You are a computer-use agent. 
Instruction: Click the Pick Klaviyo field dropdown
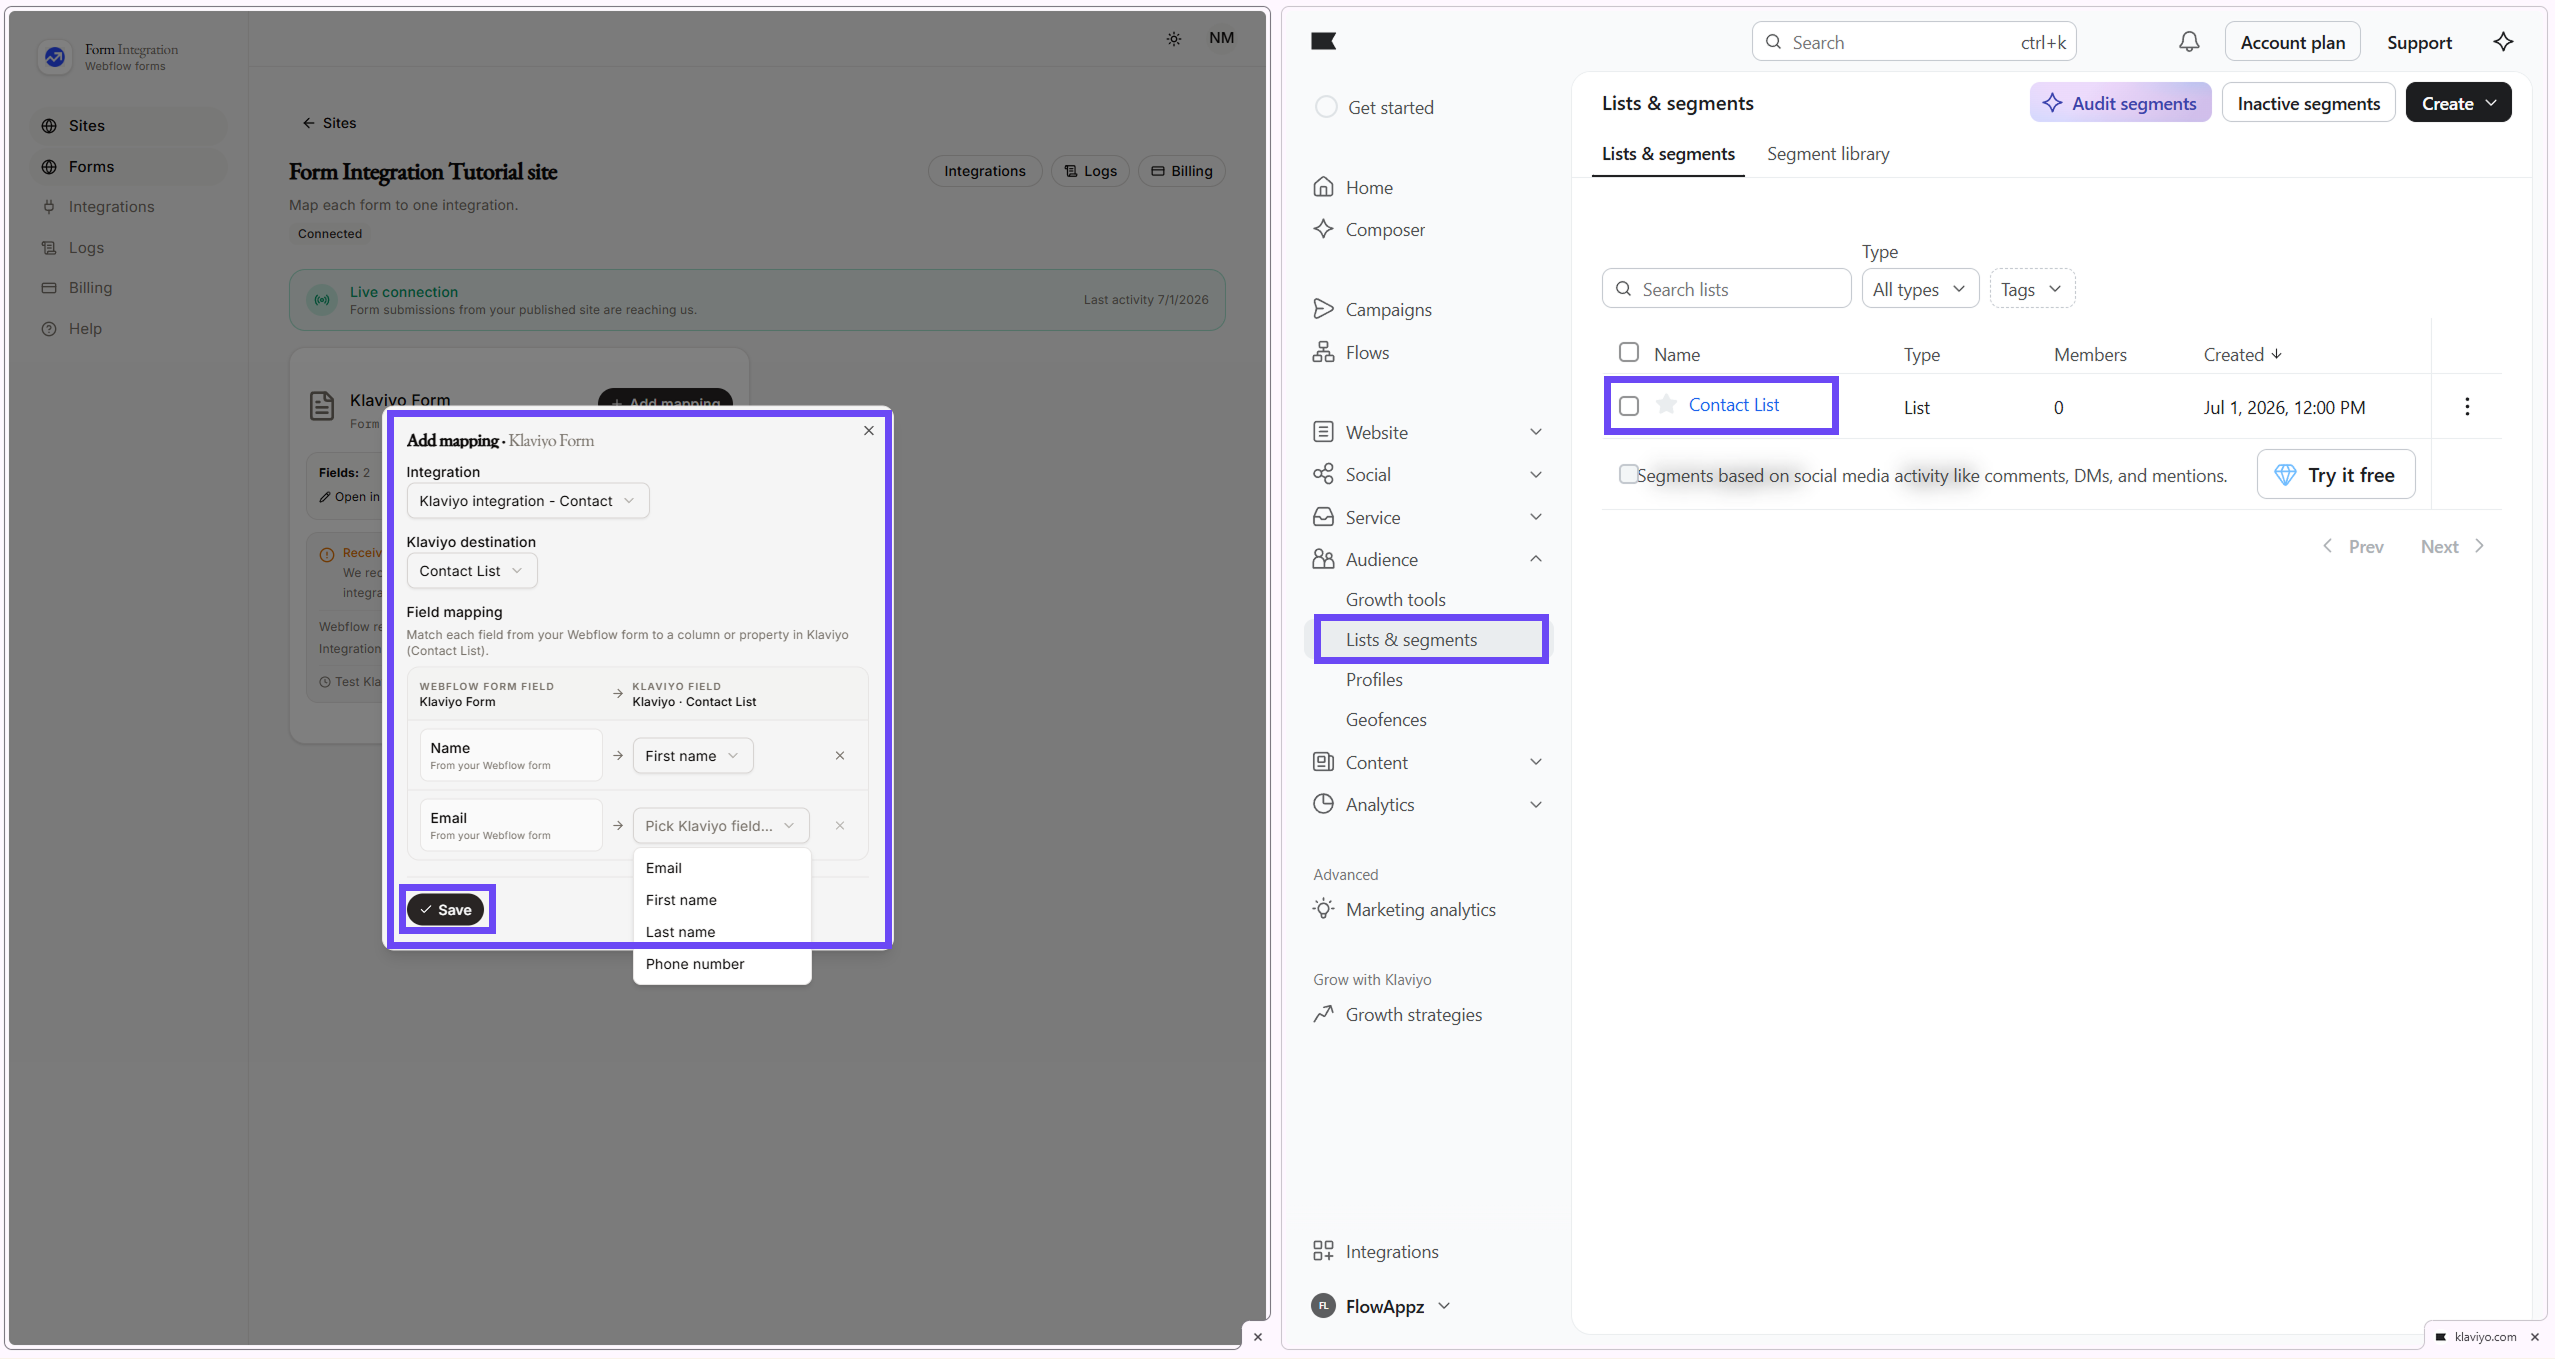click(721, 826)
